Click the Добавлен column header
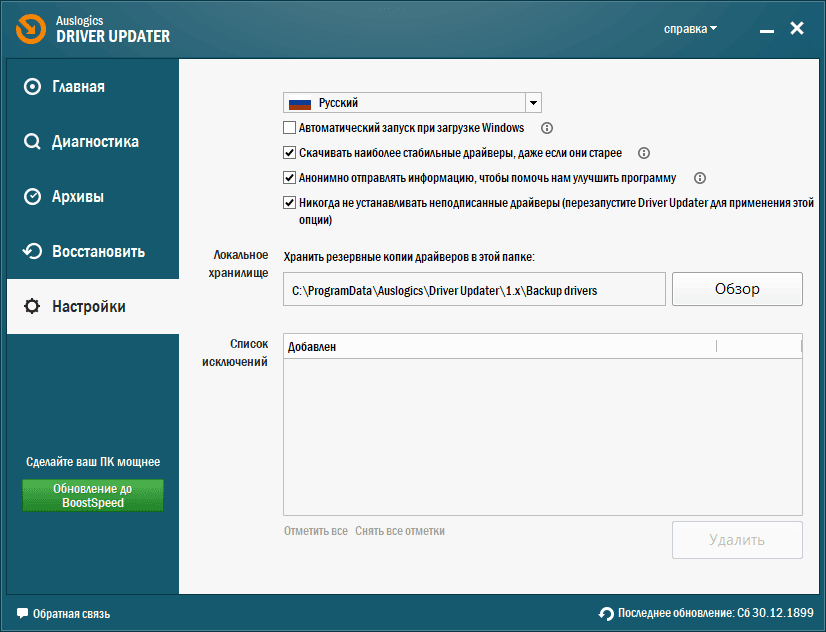The width and height of the screenshot is (826, 632). pos(500,346)
